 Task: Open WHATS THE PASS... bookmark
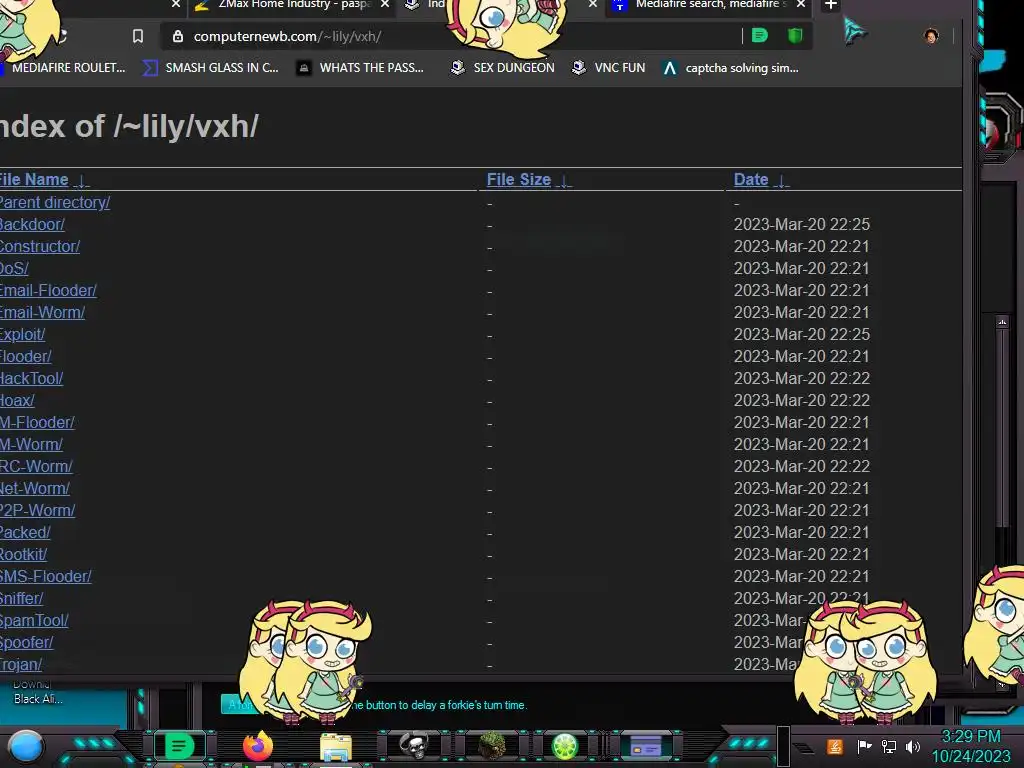tap(360, 68)
